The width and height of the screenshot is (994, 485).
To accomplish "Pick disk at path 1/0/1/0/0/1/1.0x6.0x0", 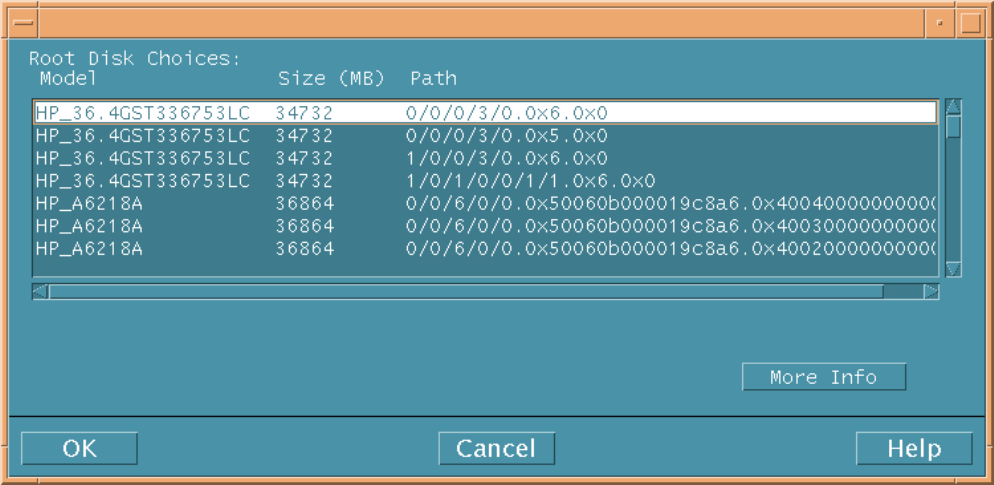I will coord(486,181).
